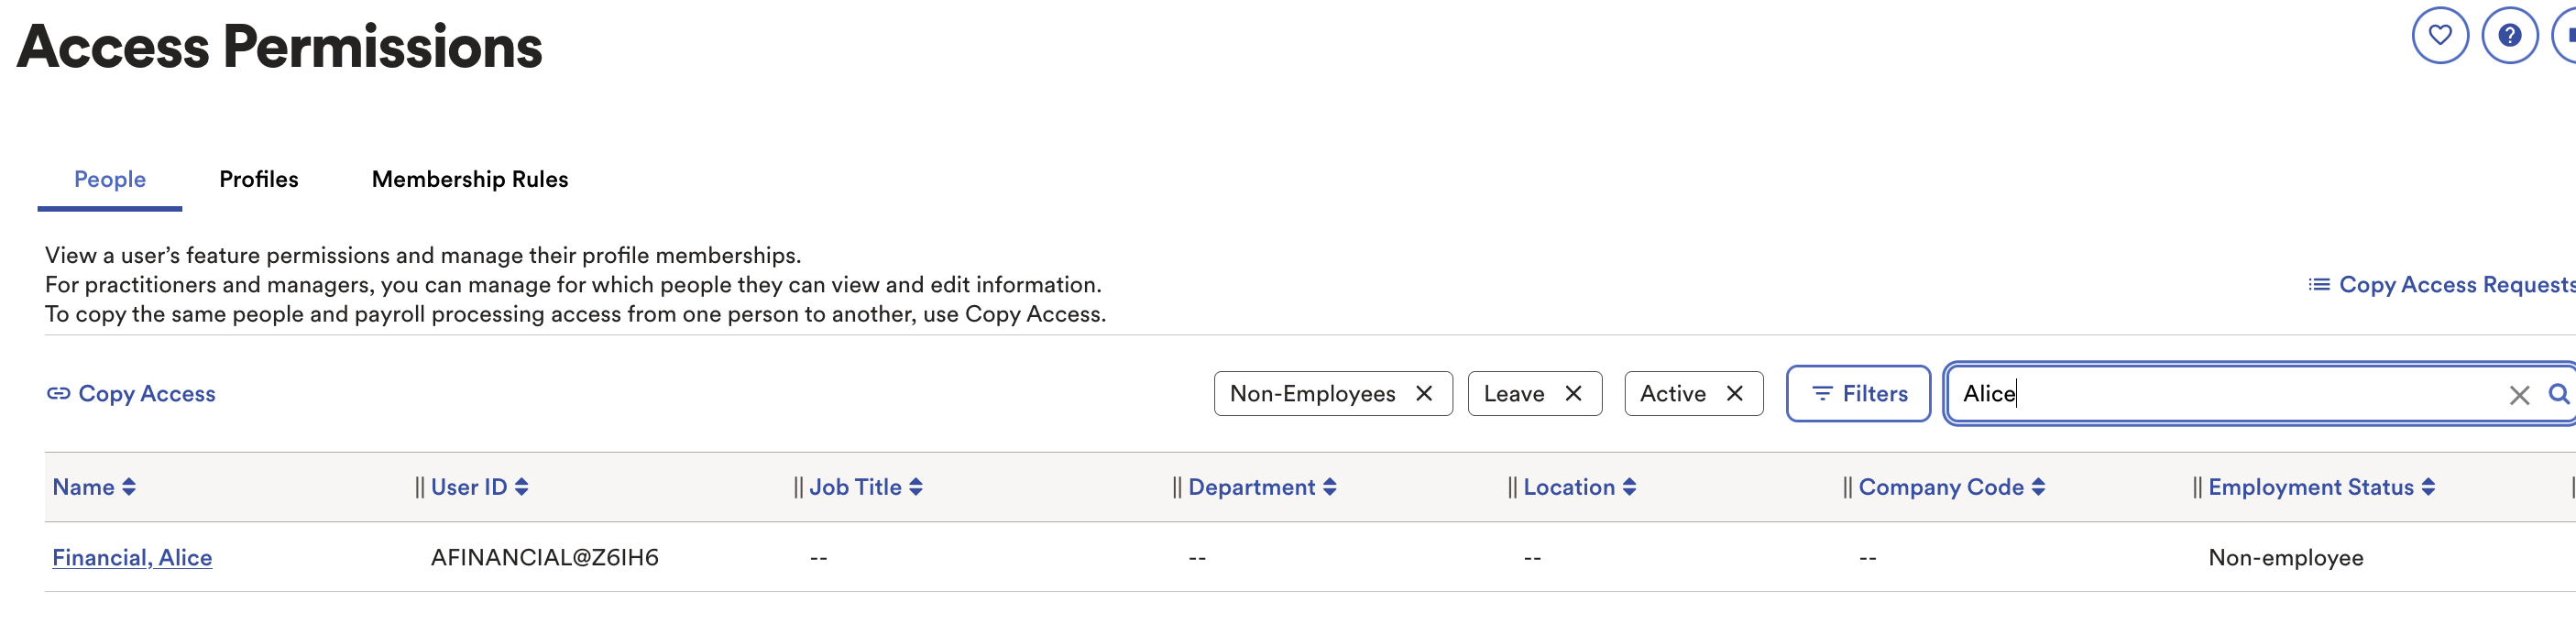Open the Filters panel
Image resolution: width=2576 pixels, height=635 pixels.
pos(1858,394)
